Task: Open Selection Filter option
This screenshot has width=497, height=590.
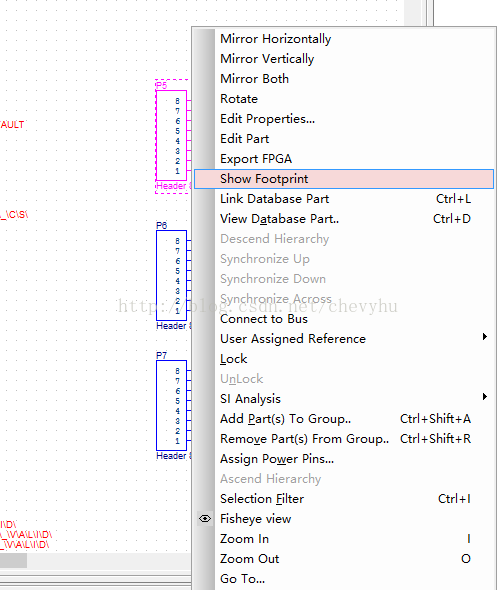Action: click(x=344, y=499)
